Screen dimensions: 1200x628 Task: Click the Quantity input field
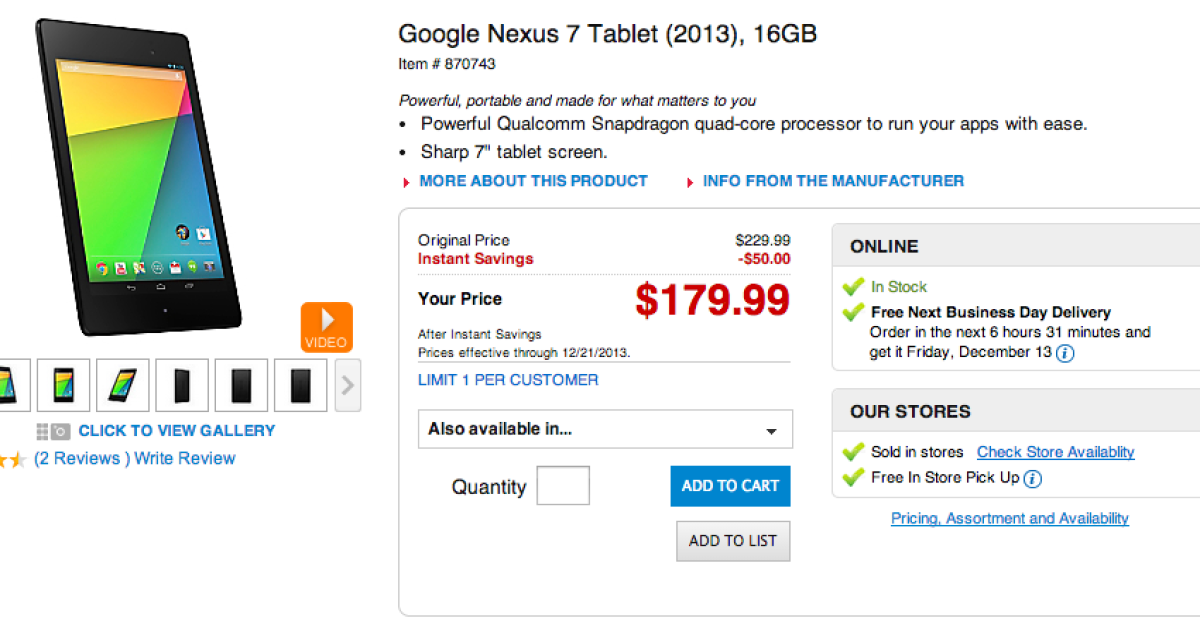pos(563,486)
